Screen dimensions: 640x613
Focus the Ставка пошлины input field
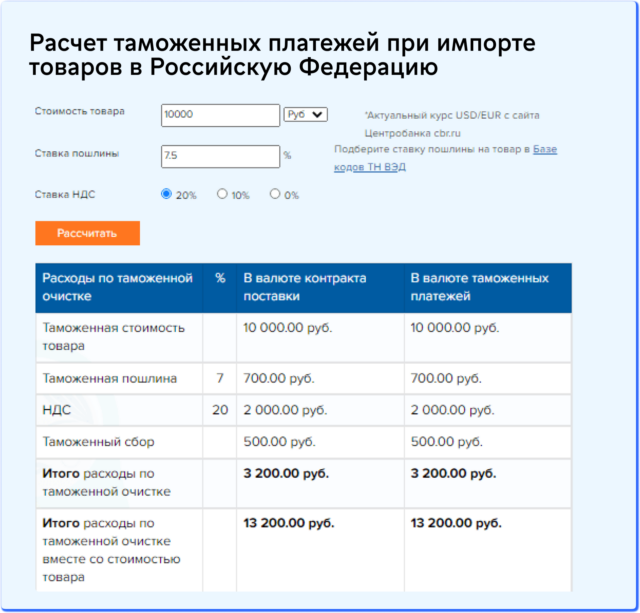220,156
